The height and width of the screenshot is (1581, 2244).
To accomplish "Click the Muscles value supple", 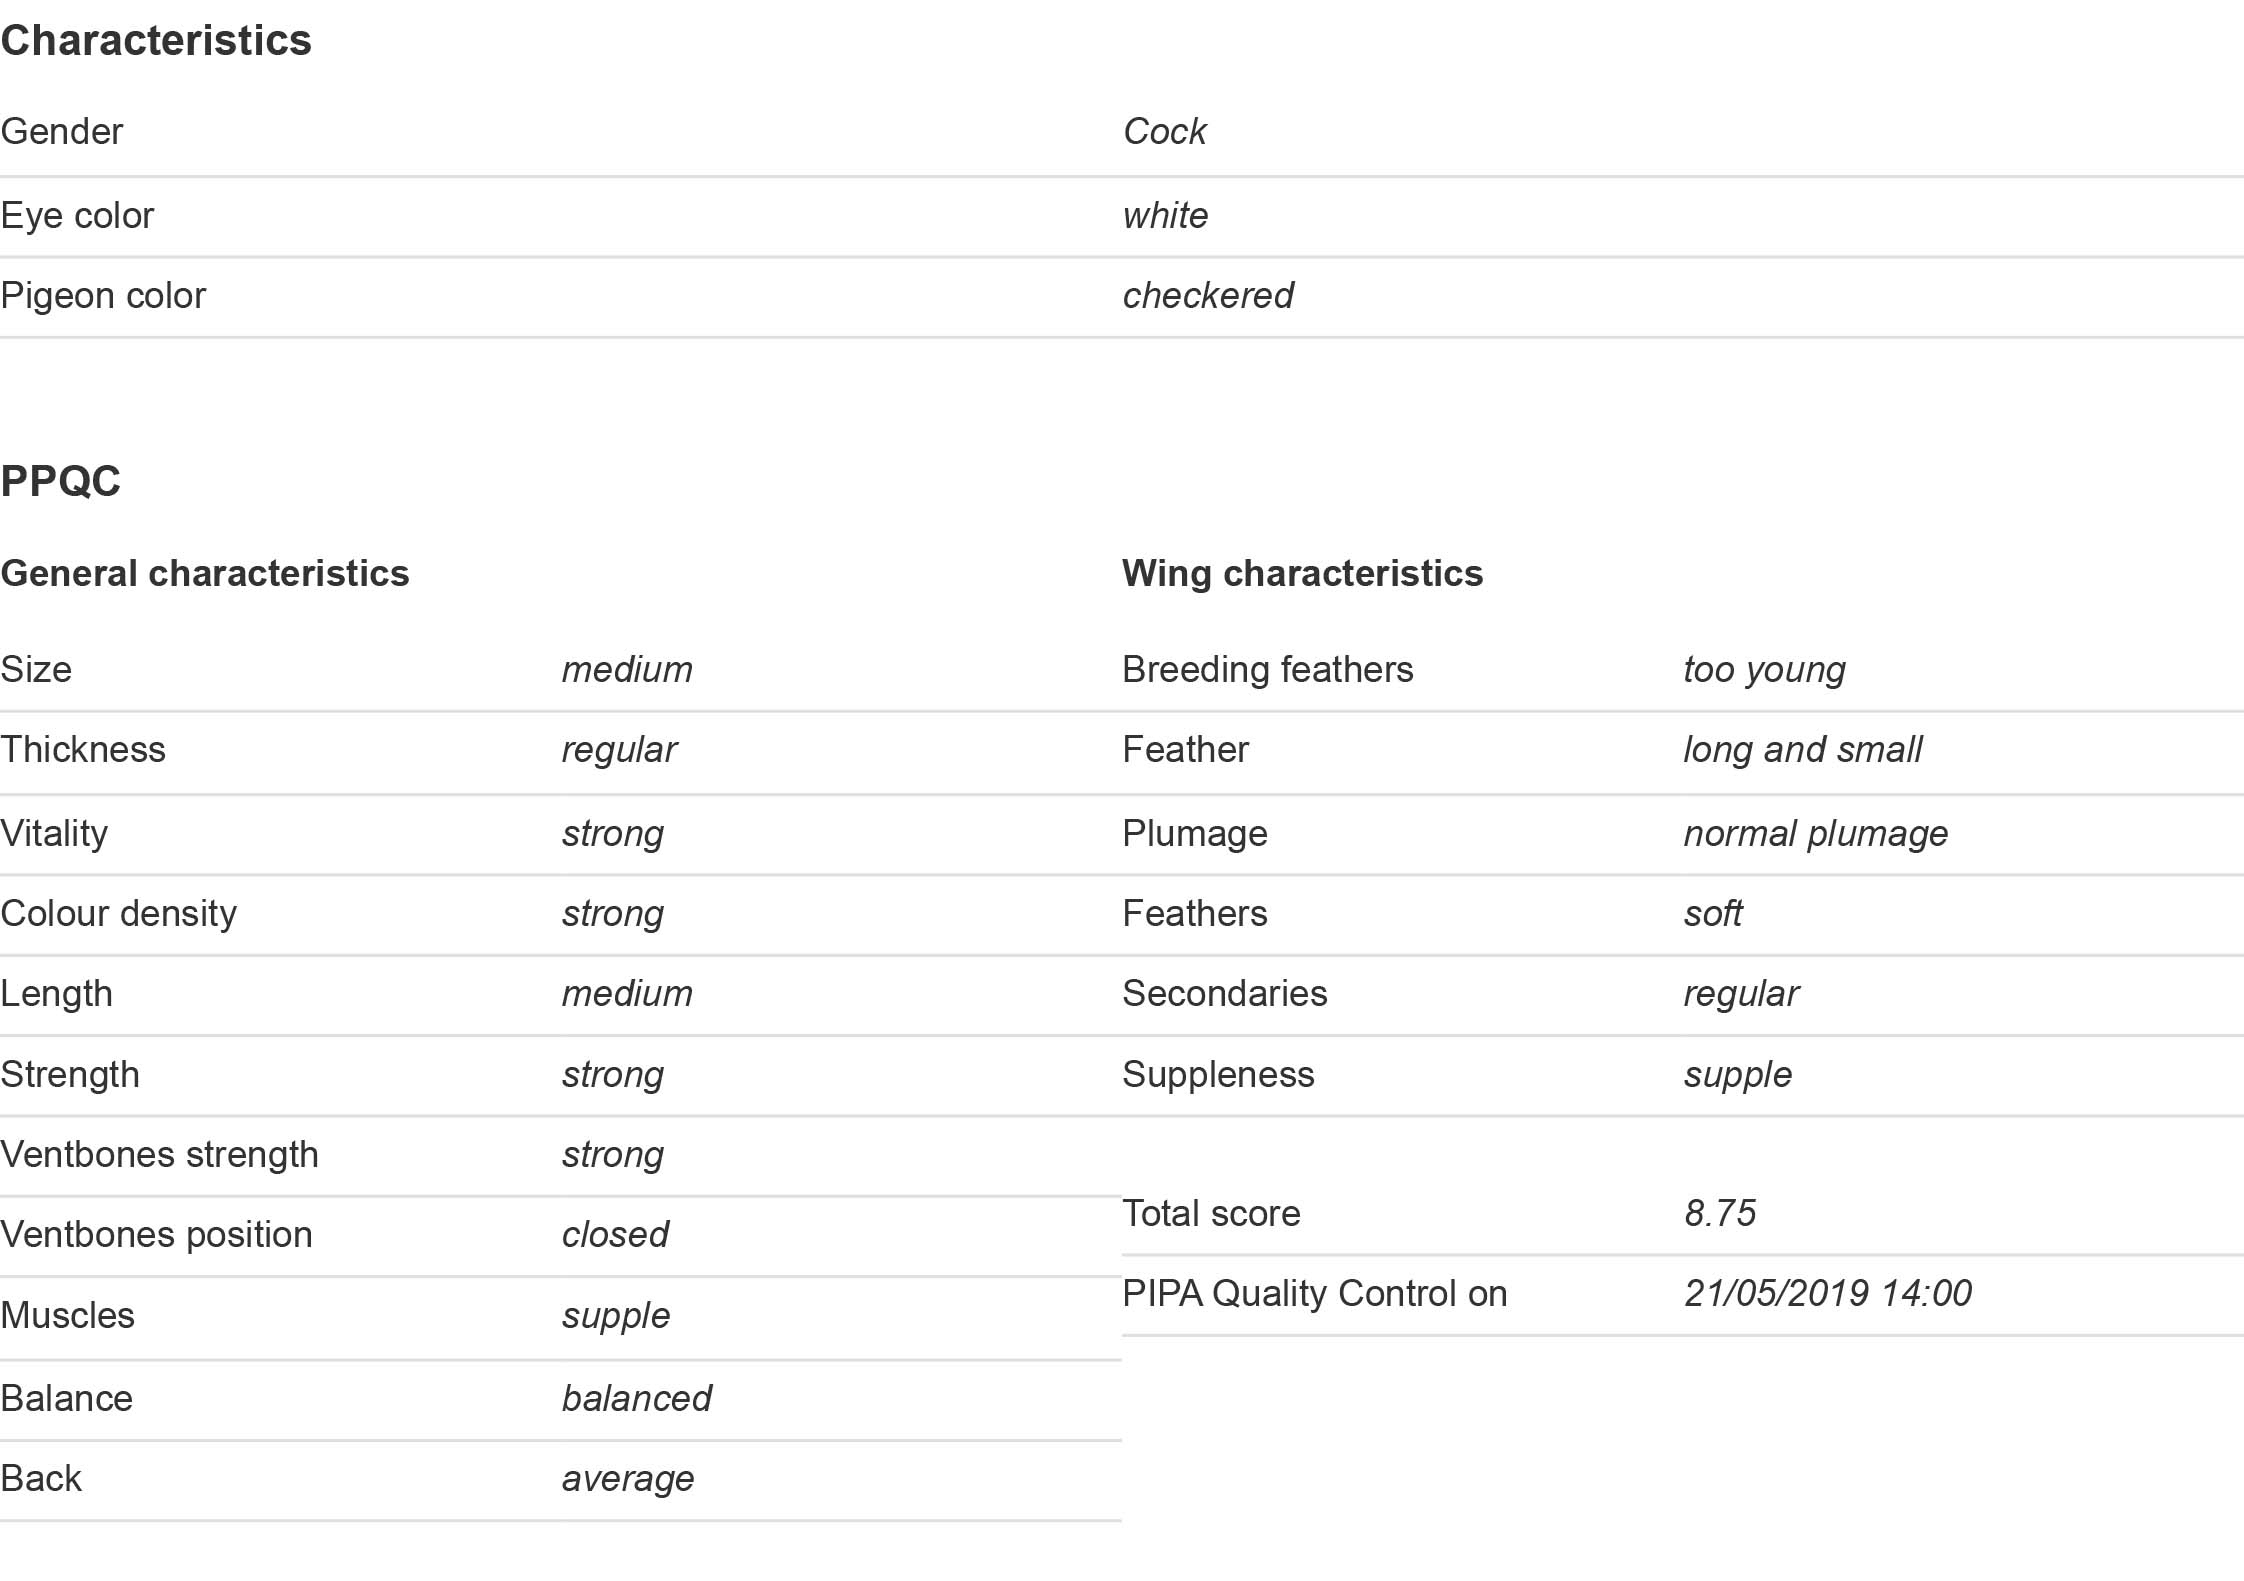I will click(x=616, y=1316).
